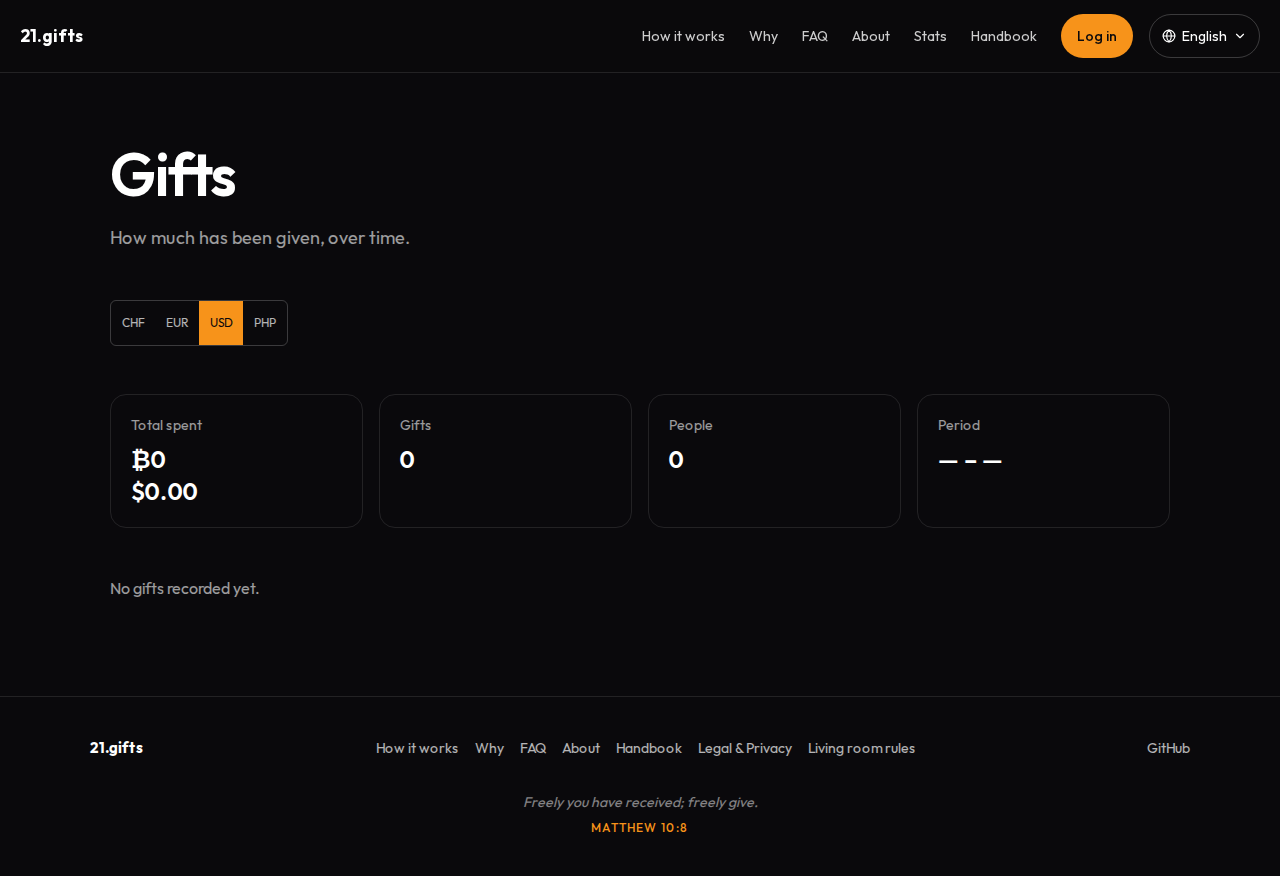
Task: Open Living room rules footer link
Action: pyautogui.click(x=861, y=748)
